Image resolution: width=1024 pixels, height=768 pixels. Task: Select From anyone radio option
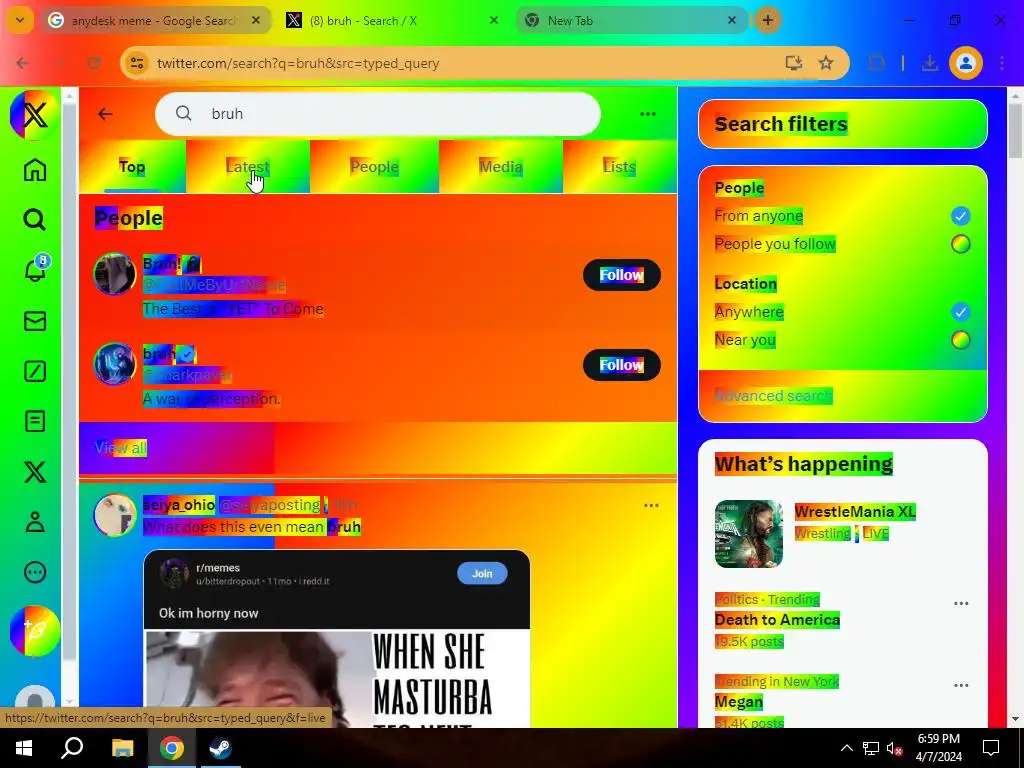click(960, 216)
